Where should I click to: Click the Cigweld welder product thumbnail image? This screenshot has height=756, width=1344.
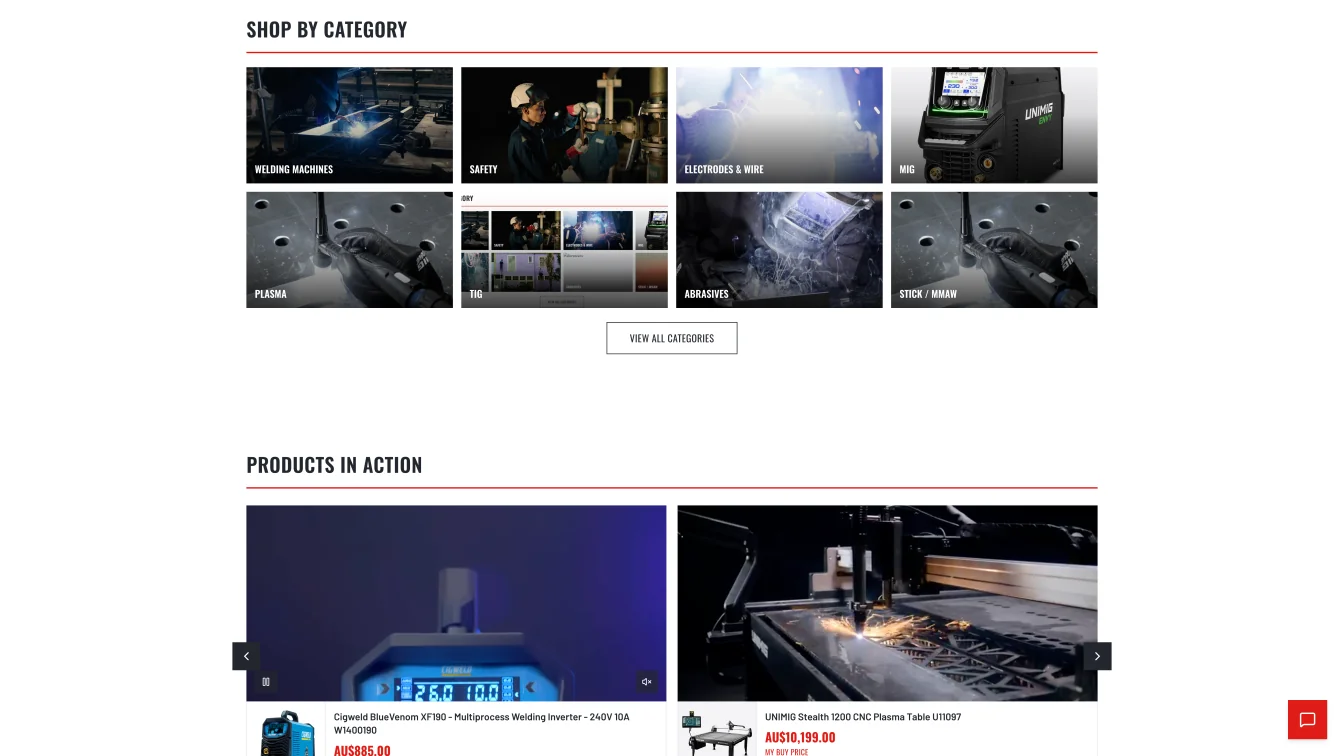coord(285,735)
